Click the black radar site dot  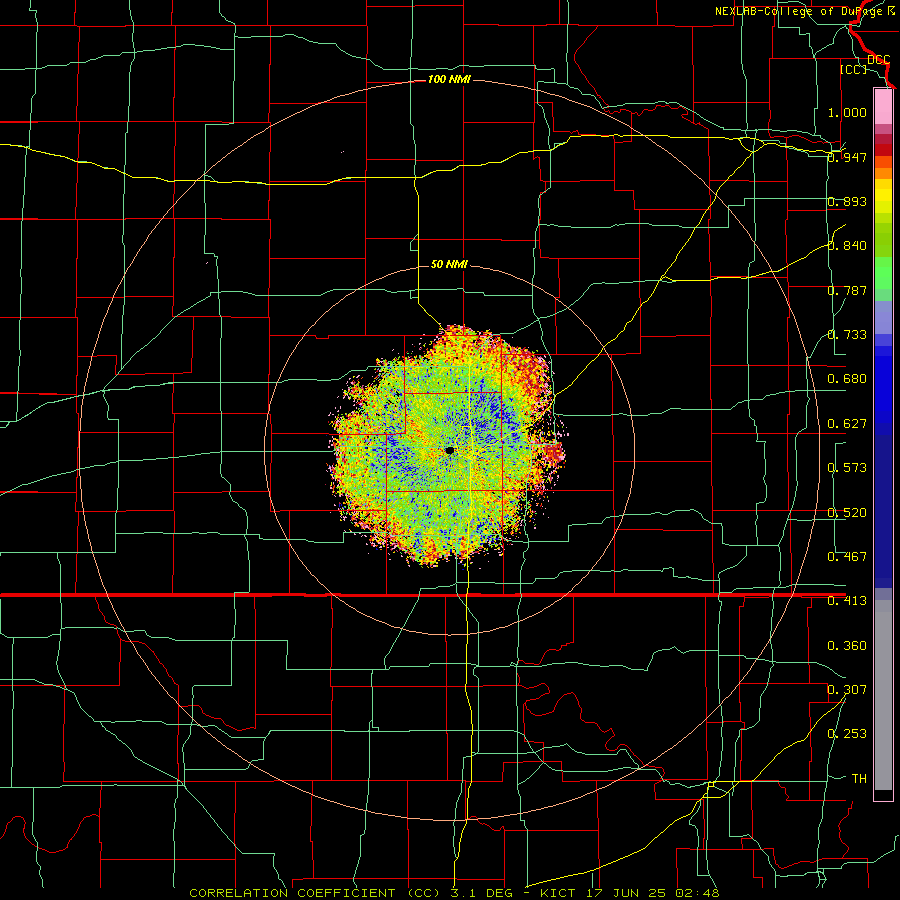click(449, 451)
